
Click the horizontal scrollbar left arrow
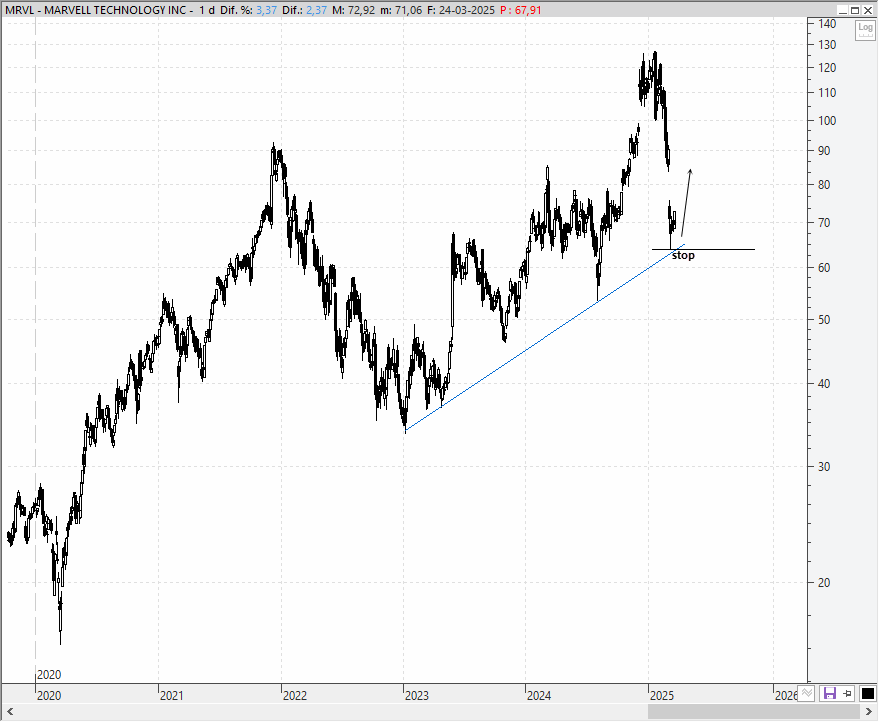pos(10,712)
